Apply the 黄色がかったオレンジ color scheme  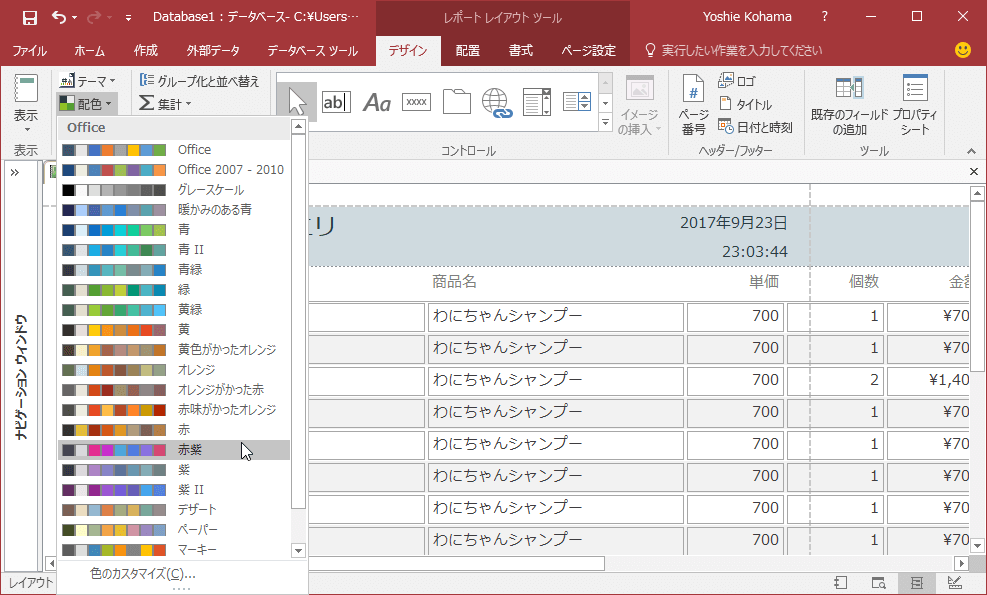pyautogui.click(x=174, y=349)
